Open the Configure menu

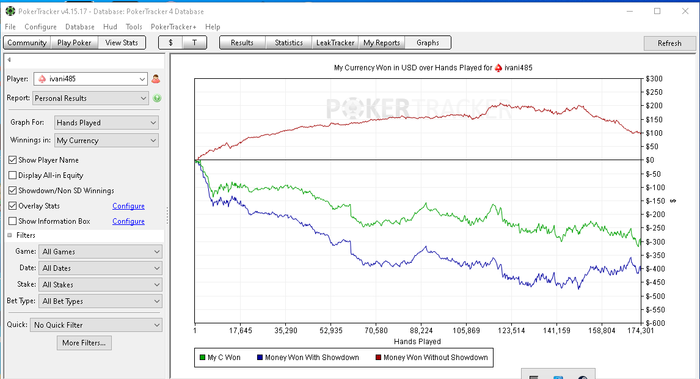pyautogui.click(x=41, y=27)
